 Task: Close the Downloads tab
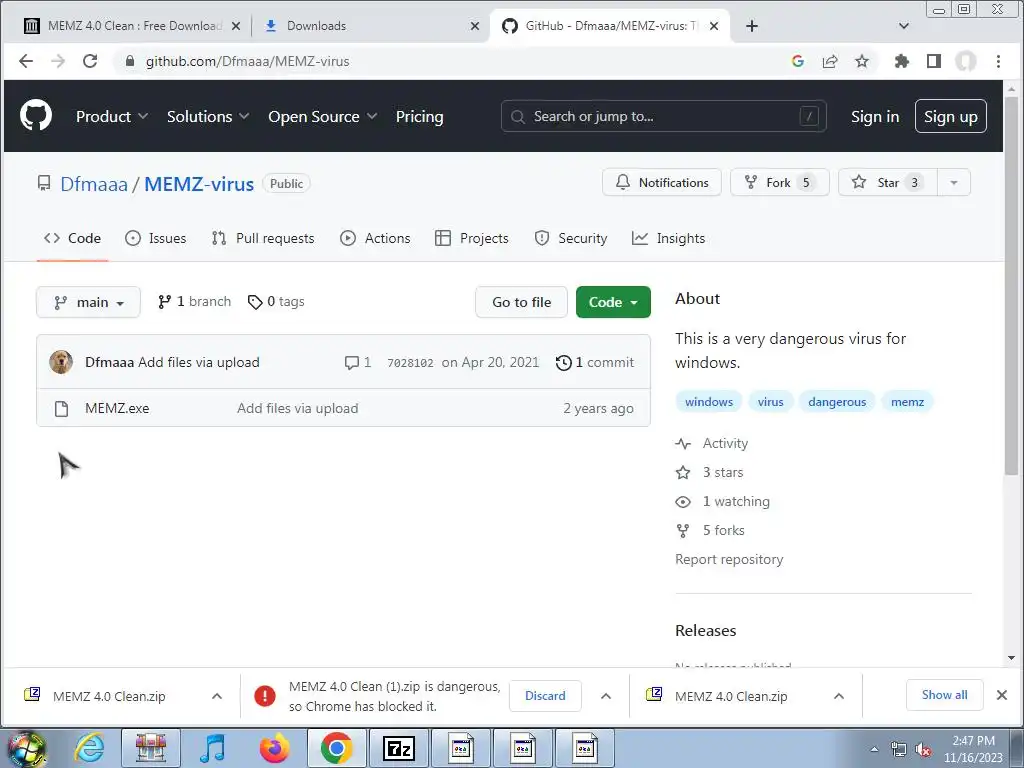tap(475, 26)
